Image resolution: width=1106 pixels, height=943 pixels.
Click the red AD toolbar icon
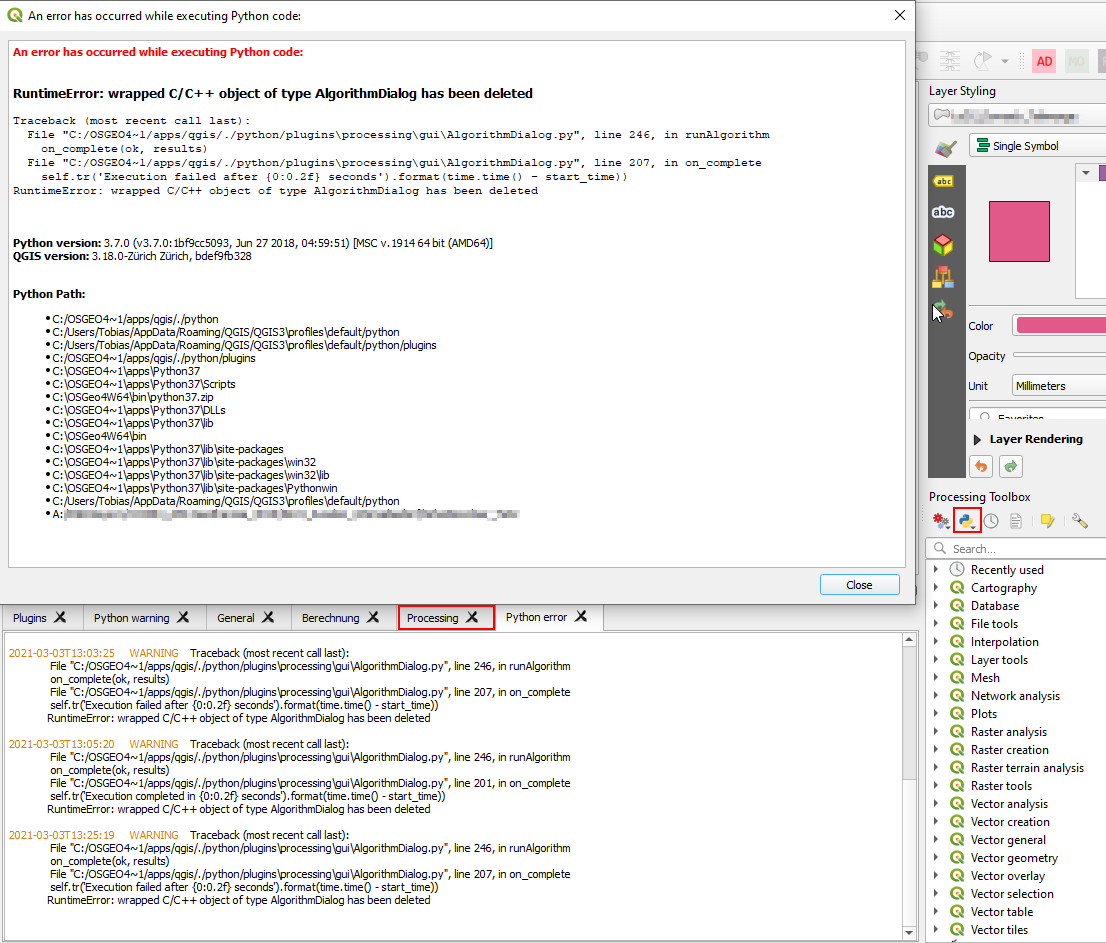1045,61
